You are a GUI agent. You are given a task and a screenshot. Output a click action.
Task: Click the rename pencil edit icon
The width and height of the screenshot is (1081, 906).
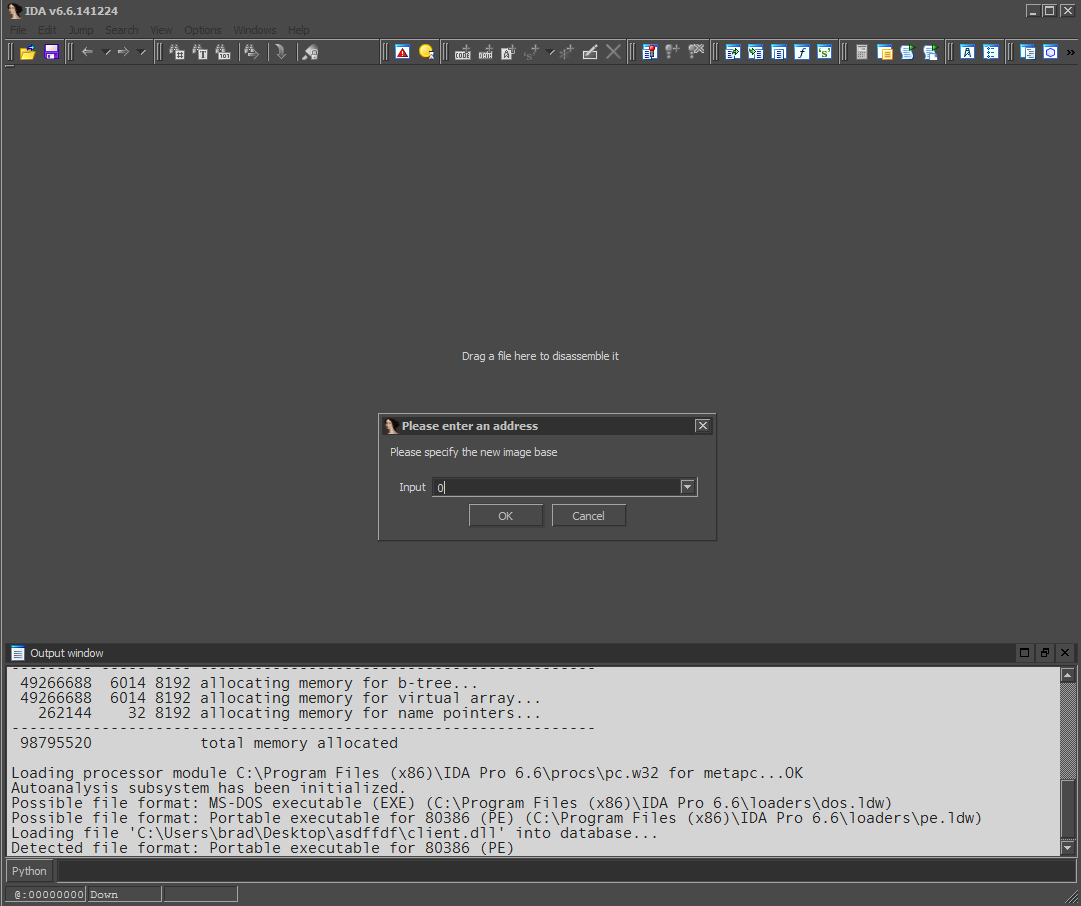[590, 52]
